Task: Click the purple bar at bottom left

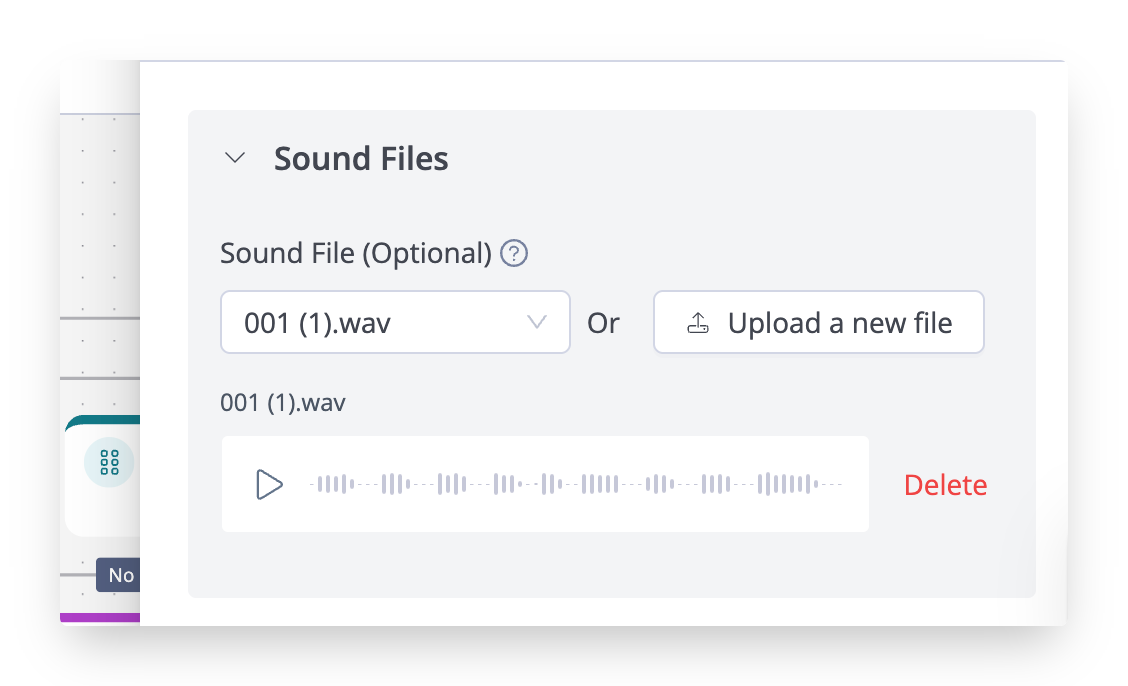Action: [100, 618]
